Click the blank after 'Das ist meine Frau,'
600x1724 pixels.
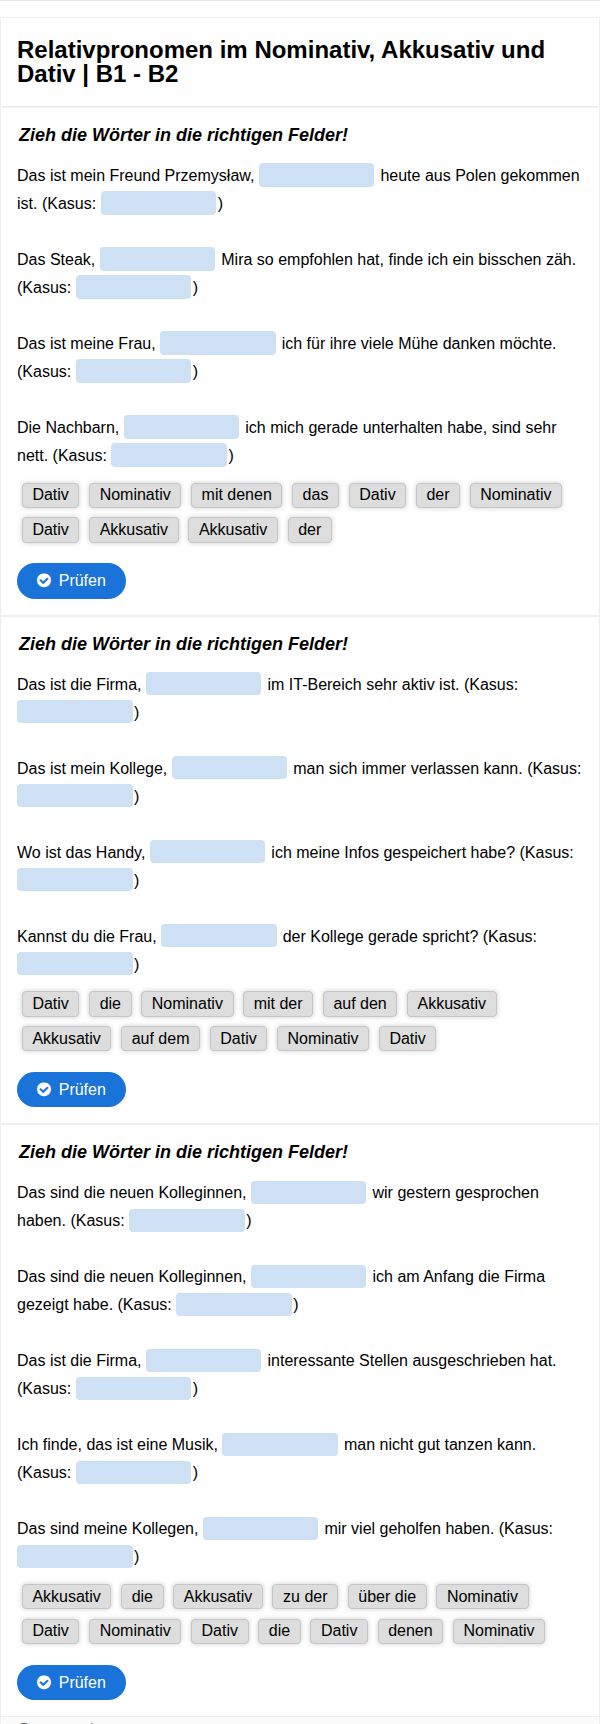pyautogui.click(x=218, y=343)
